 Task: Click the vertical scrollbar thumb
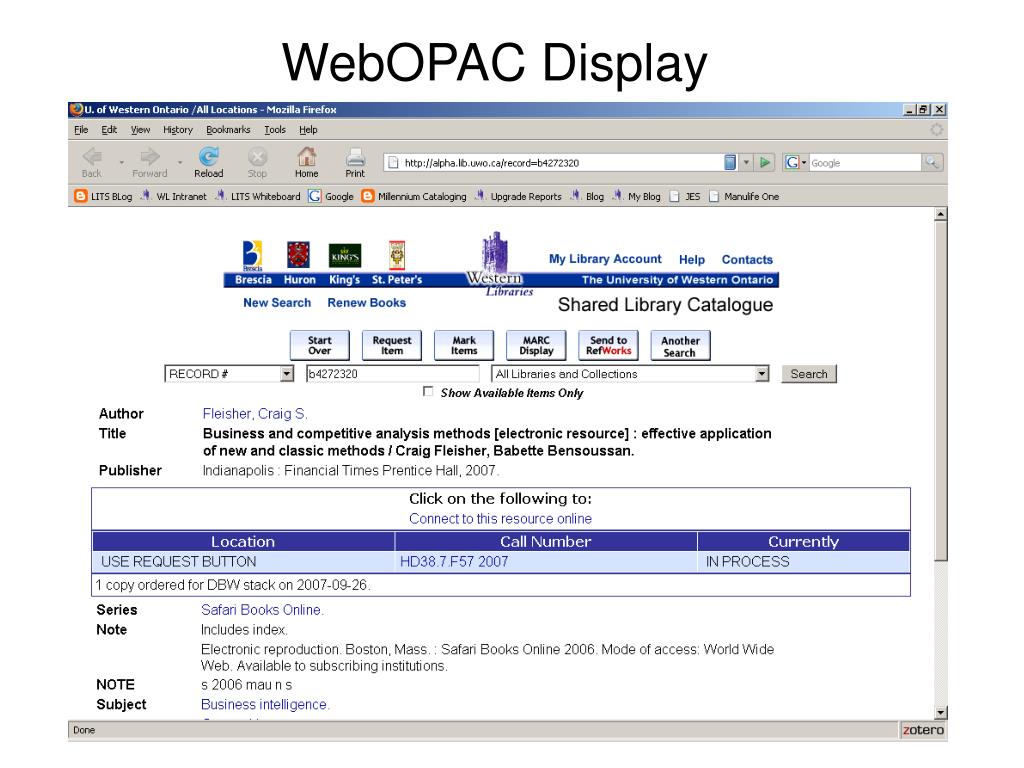pos(940,390)
